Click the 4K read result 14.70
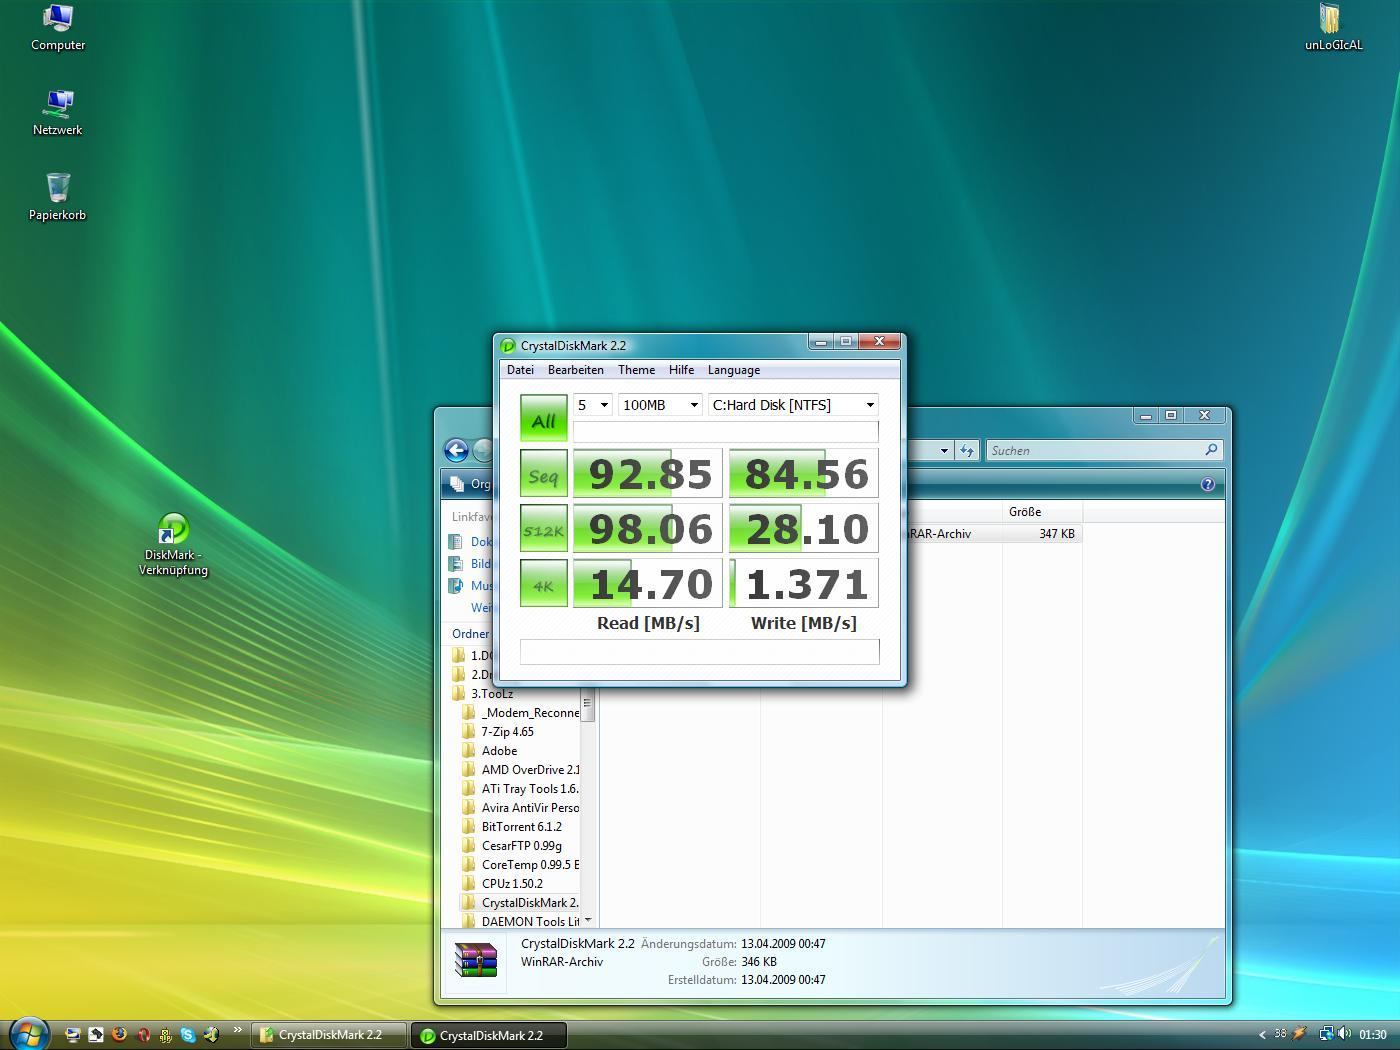 click(x=647, y=583)
